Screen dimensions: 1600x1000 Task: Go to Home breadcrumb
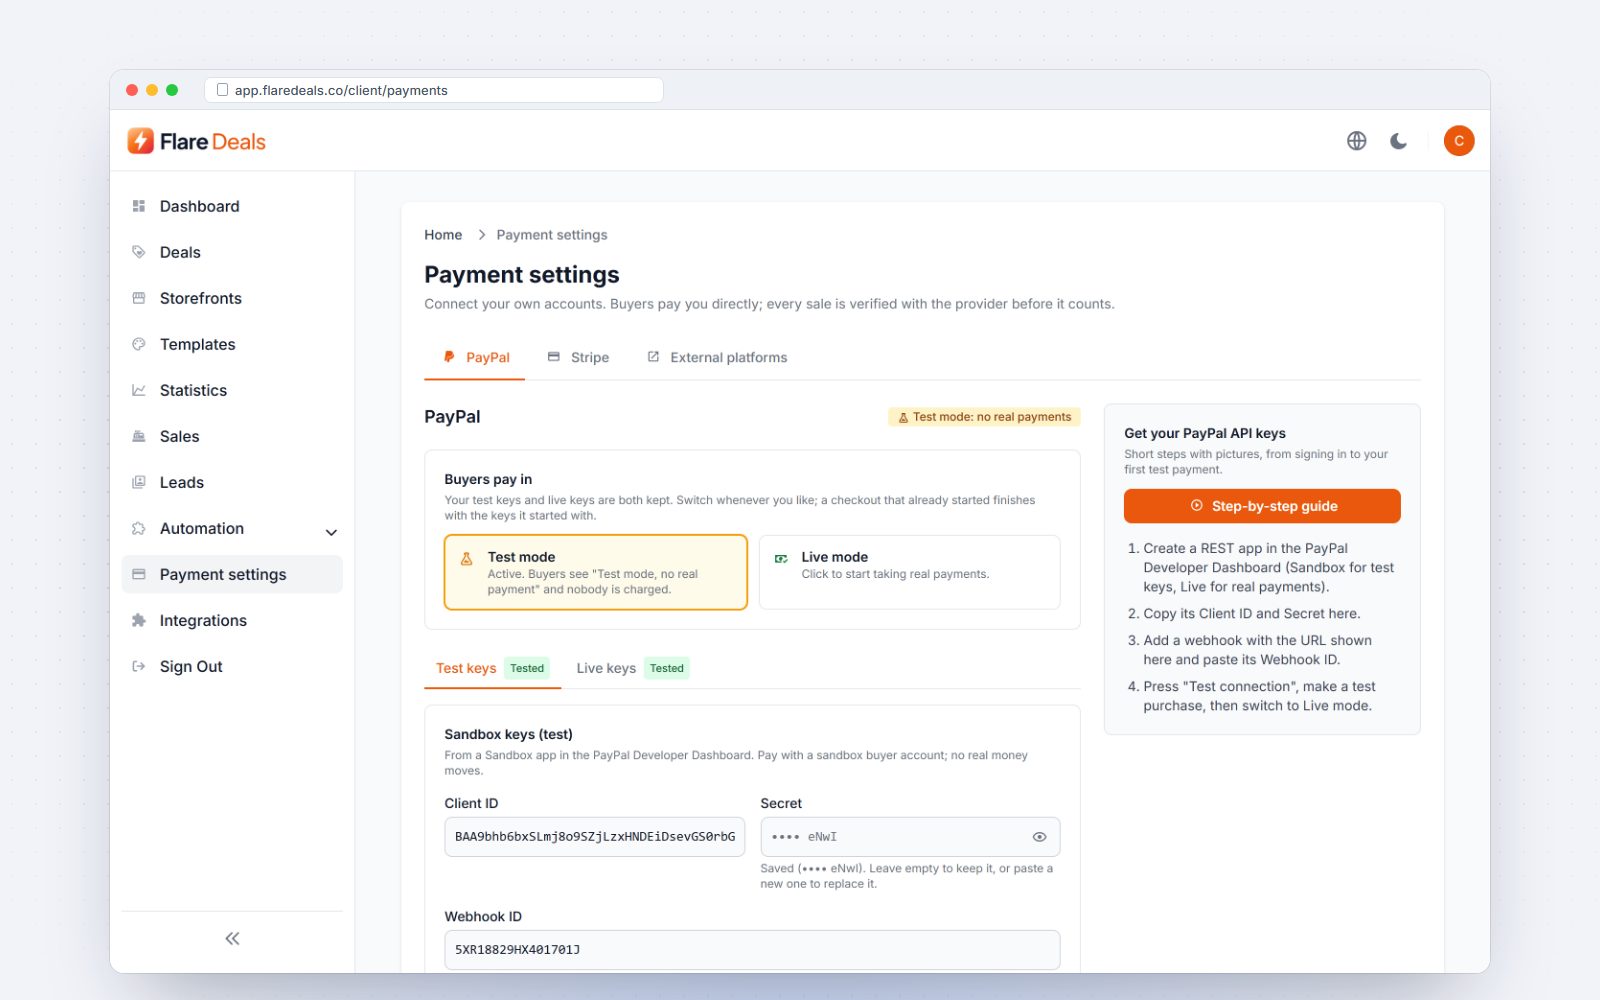443,235
